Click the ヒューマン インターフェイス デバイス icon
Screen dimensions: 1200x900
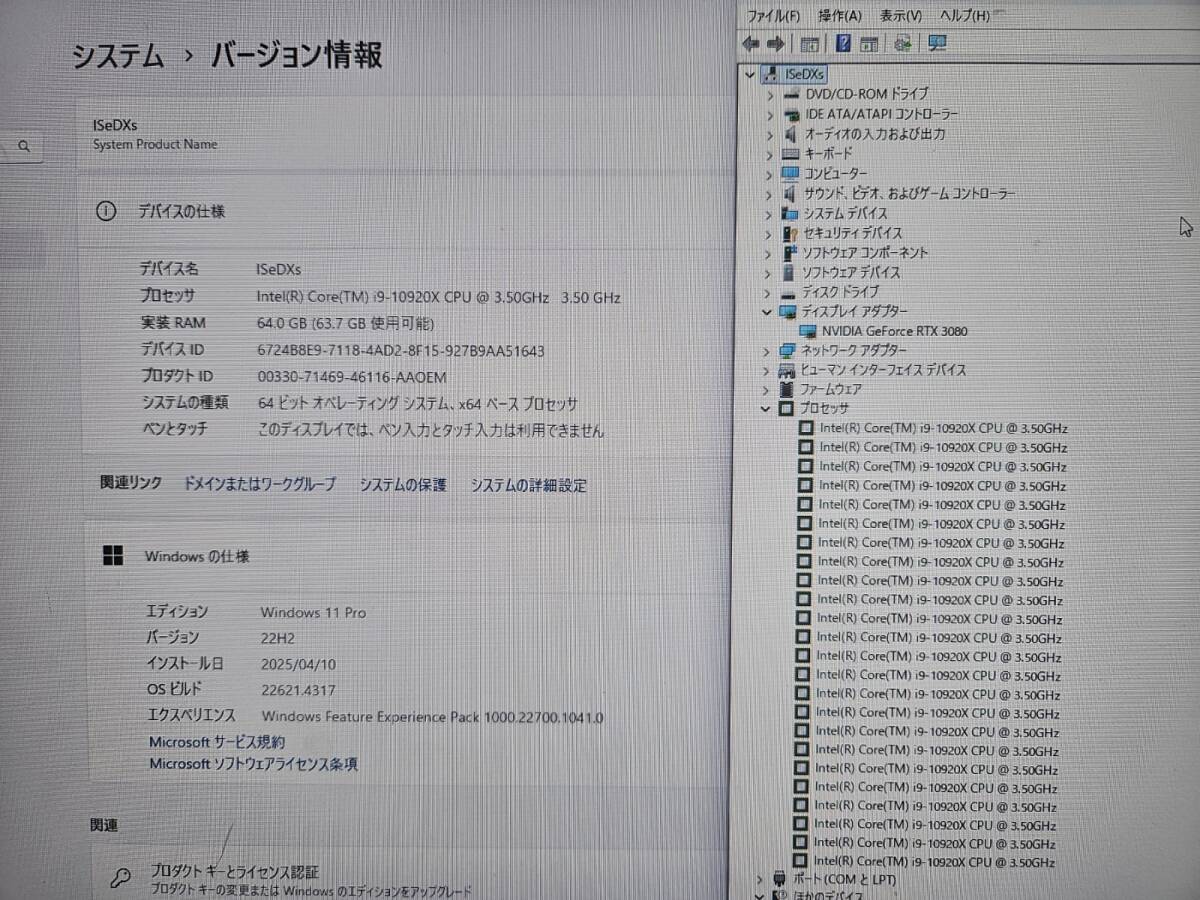pos(786,370)
